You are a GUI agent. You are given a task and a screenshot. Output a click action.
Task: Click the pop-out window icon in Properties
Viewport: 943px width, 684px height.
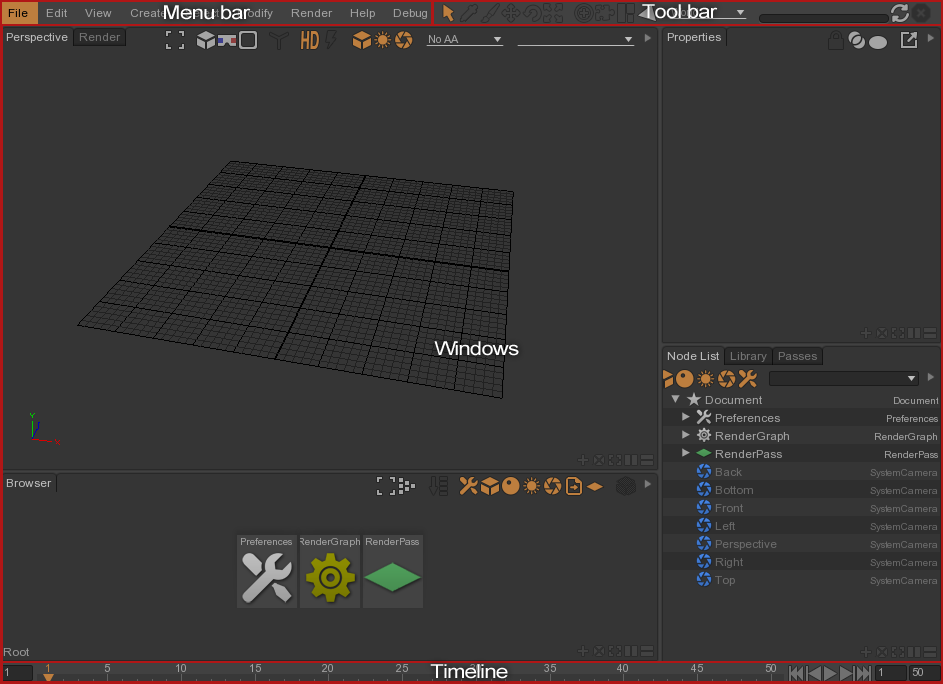pos(908,40)
